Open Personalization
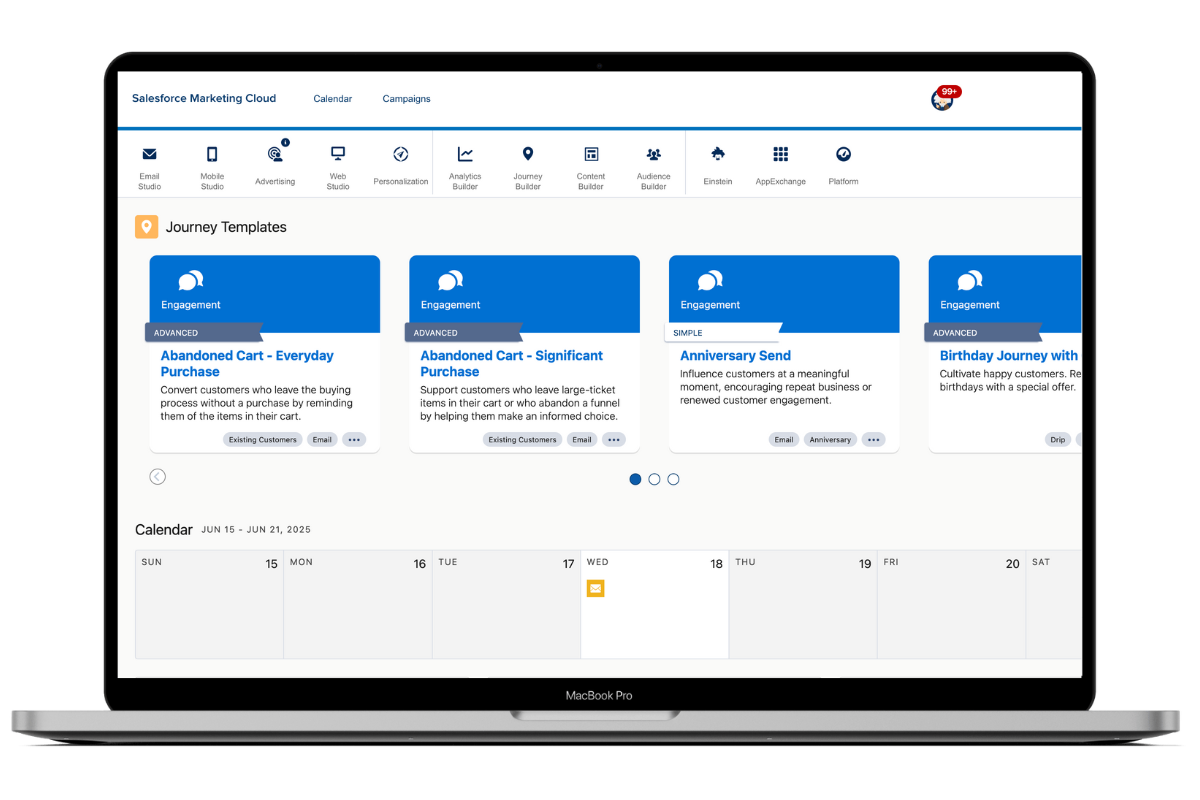Screen dimensions: 1200x800 pyautogui.click(x=401, y=165)
